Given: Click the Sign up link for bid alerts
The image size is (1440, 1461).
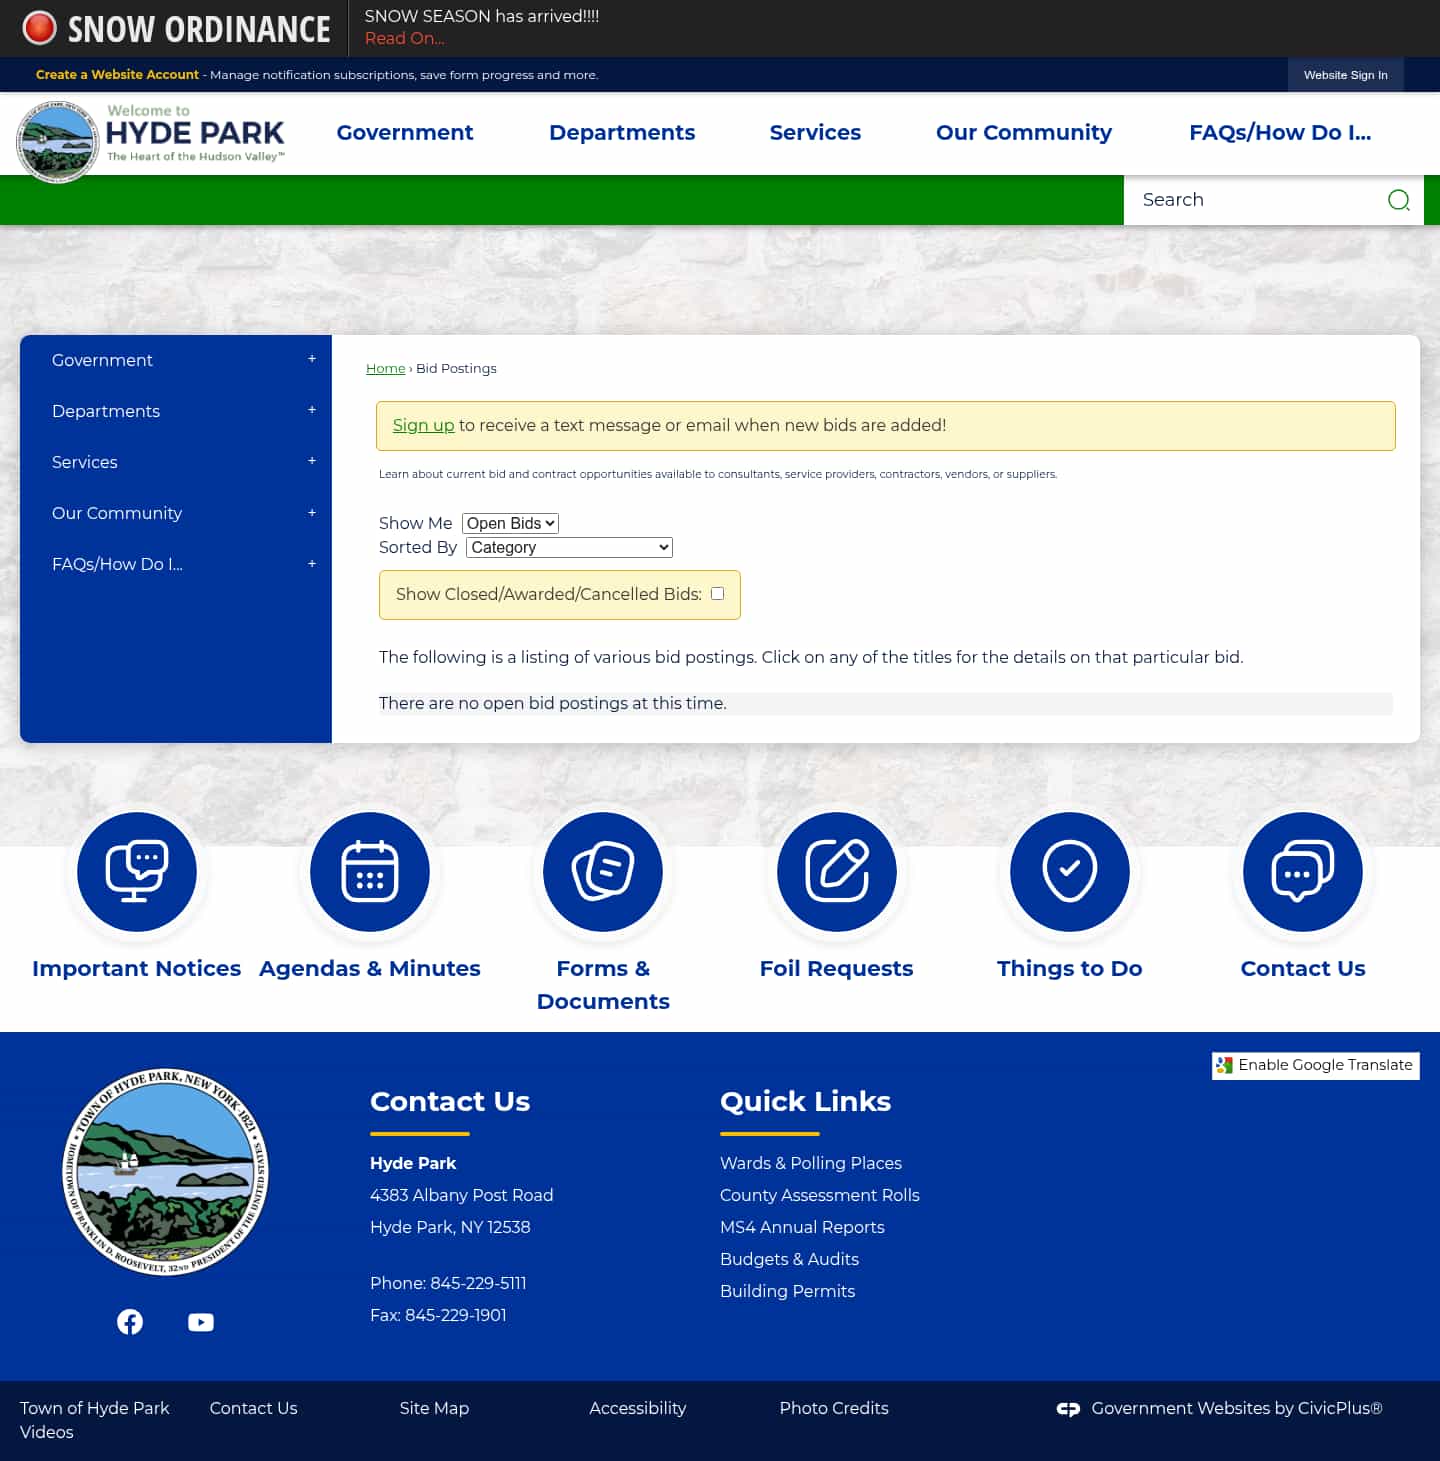Looking at the screenshot, I should coord(423,425).
